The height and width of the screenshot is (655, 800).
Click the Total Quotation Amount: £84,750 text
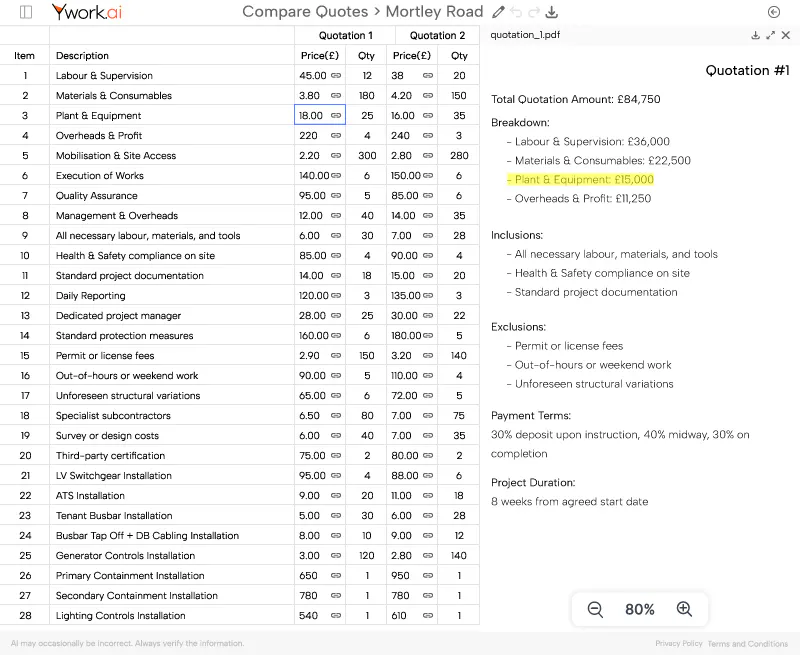pos(576,99)
